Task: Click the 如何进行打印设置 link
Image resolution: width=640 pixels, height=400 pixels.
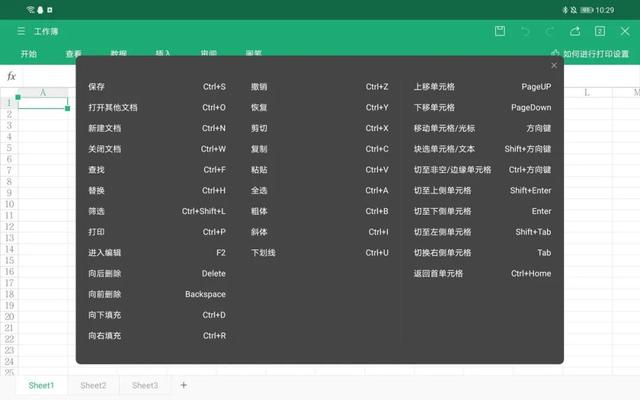Action: tap(596, 54)
